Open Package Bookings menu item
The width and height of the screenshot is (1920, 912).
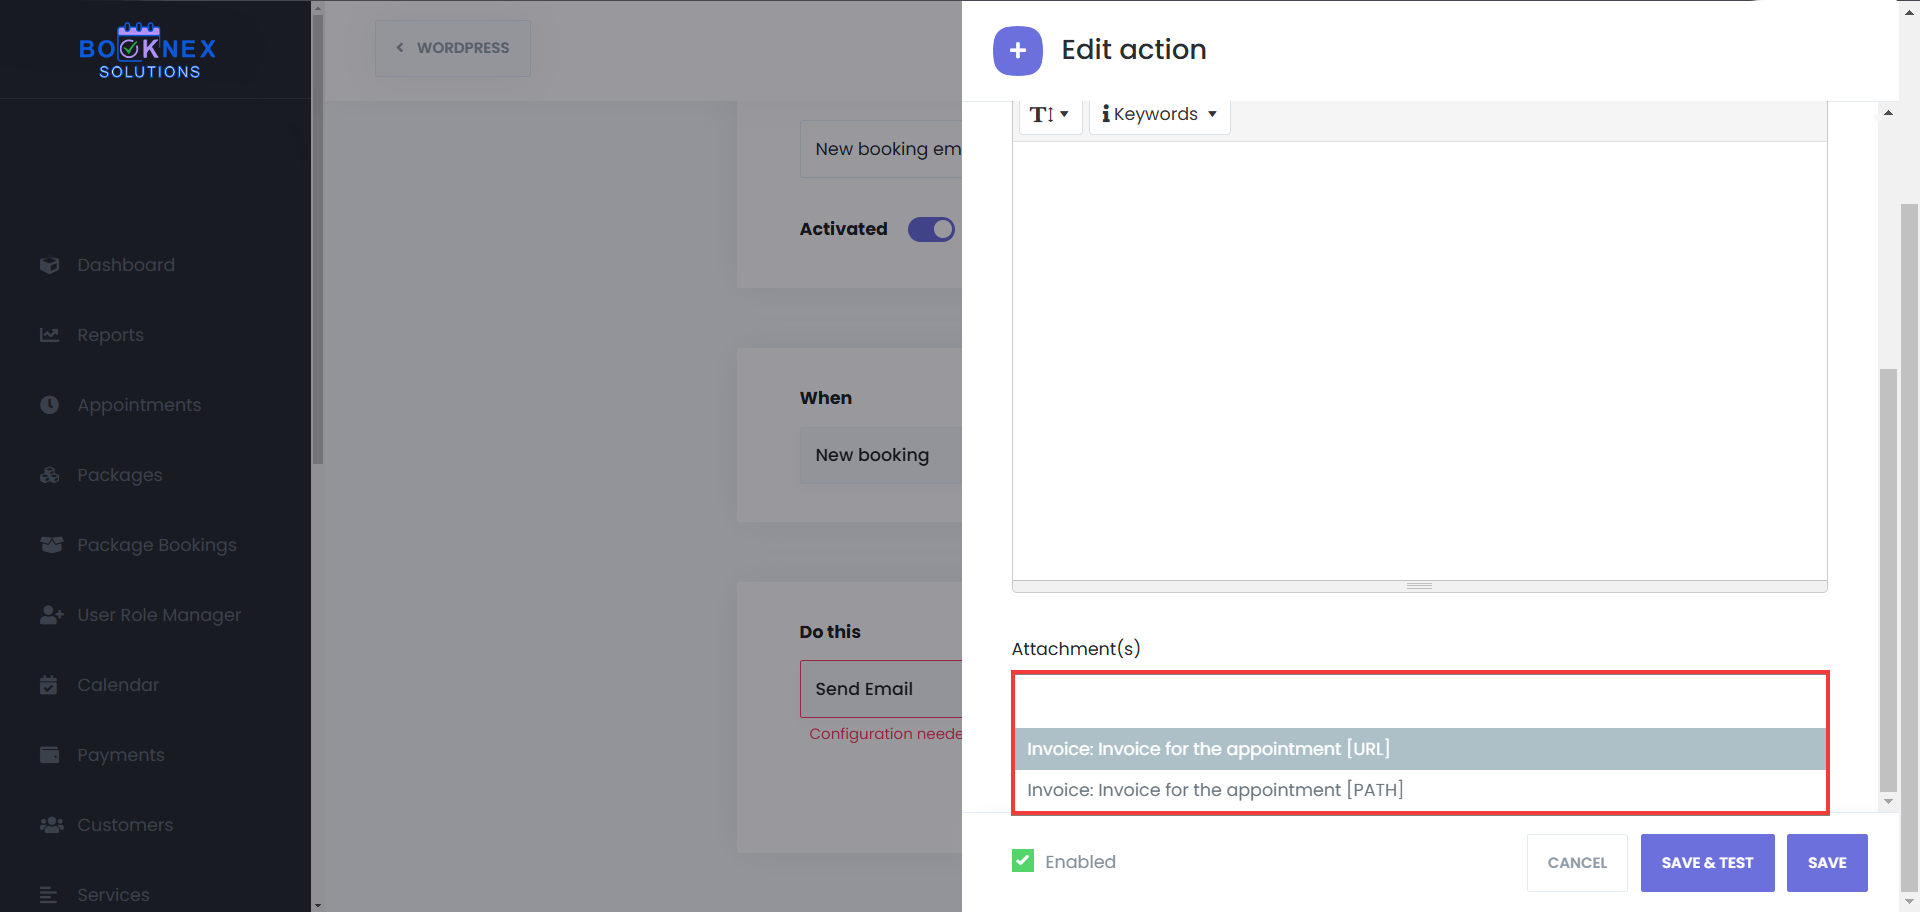click(156, 545)
